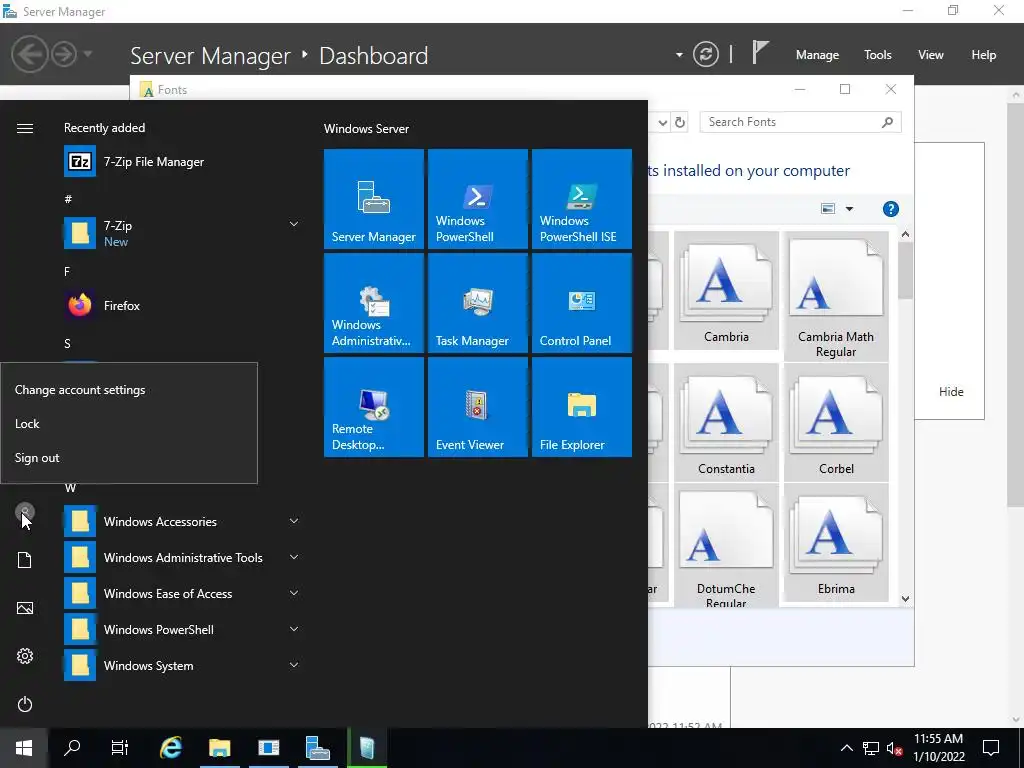1024x768 pixels.
Task: Select the Cambria Math Regular font
Action: [x=836, y=296]
